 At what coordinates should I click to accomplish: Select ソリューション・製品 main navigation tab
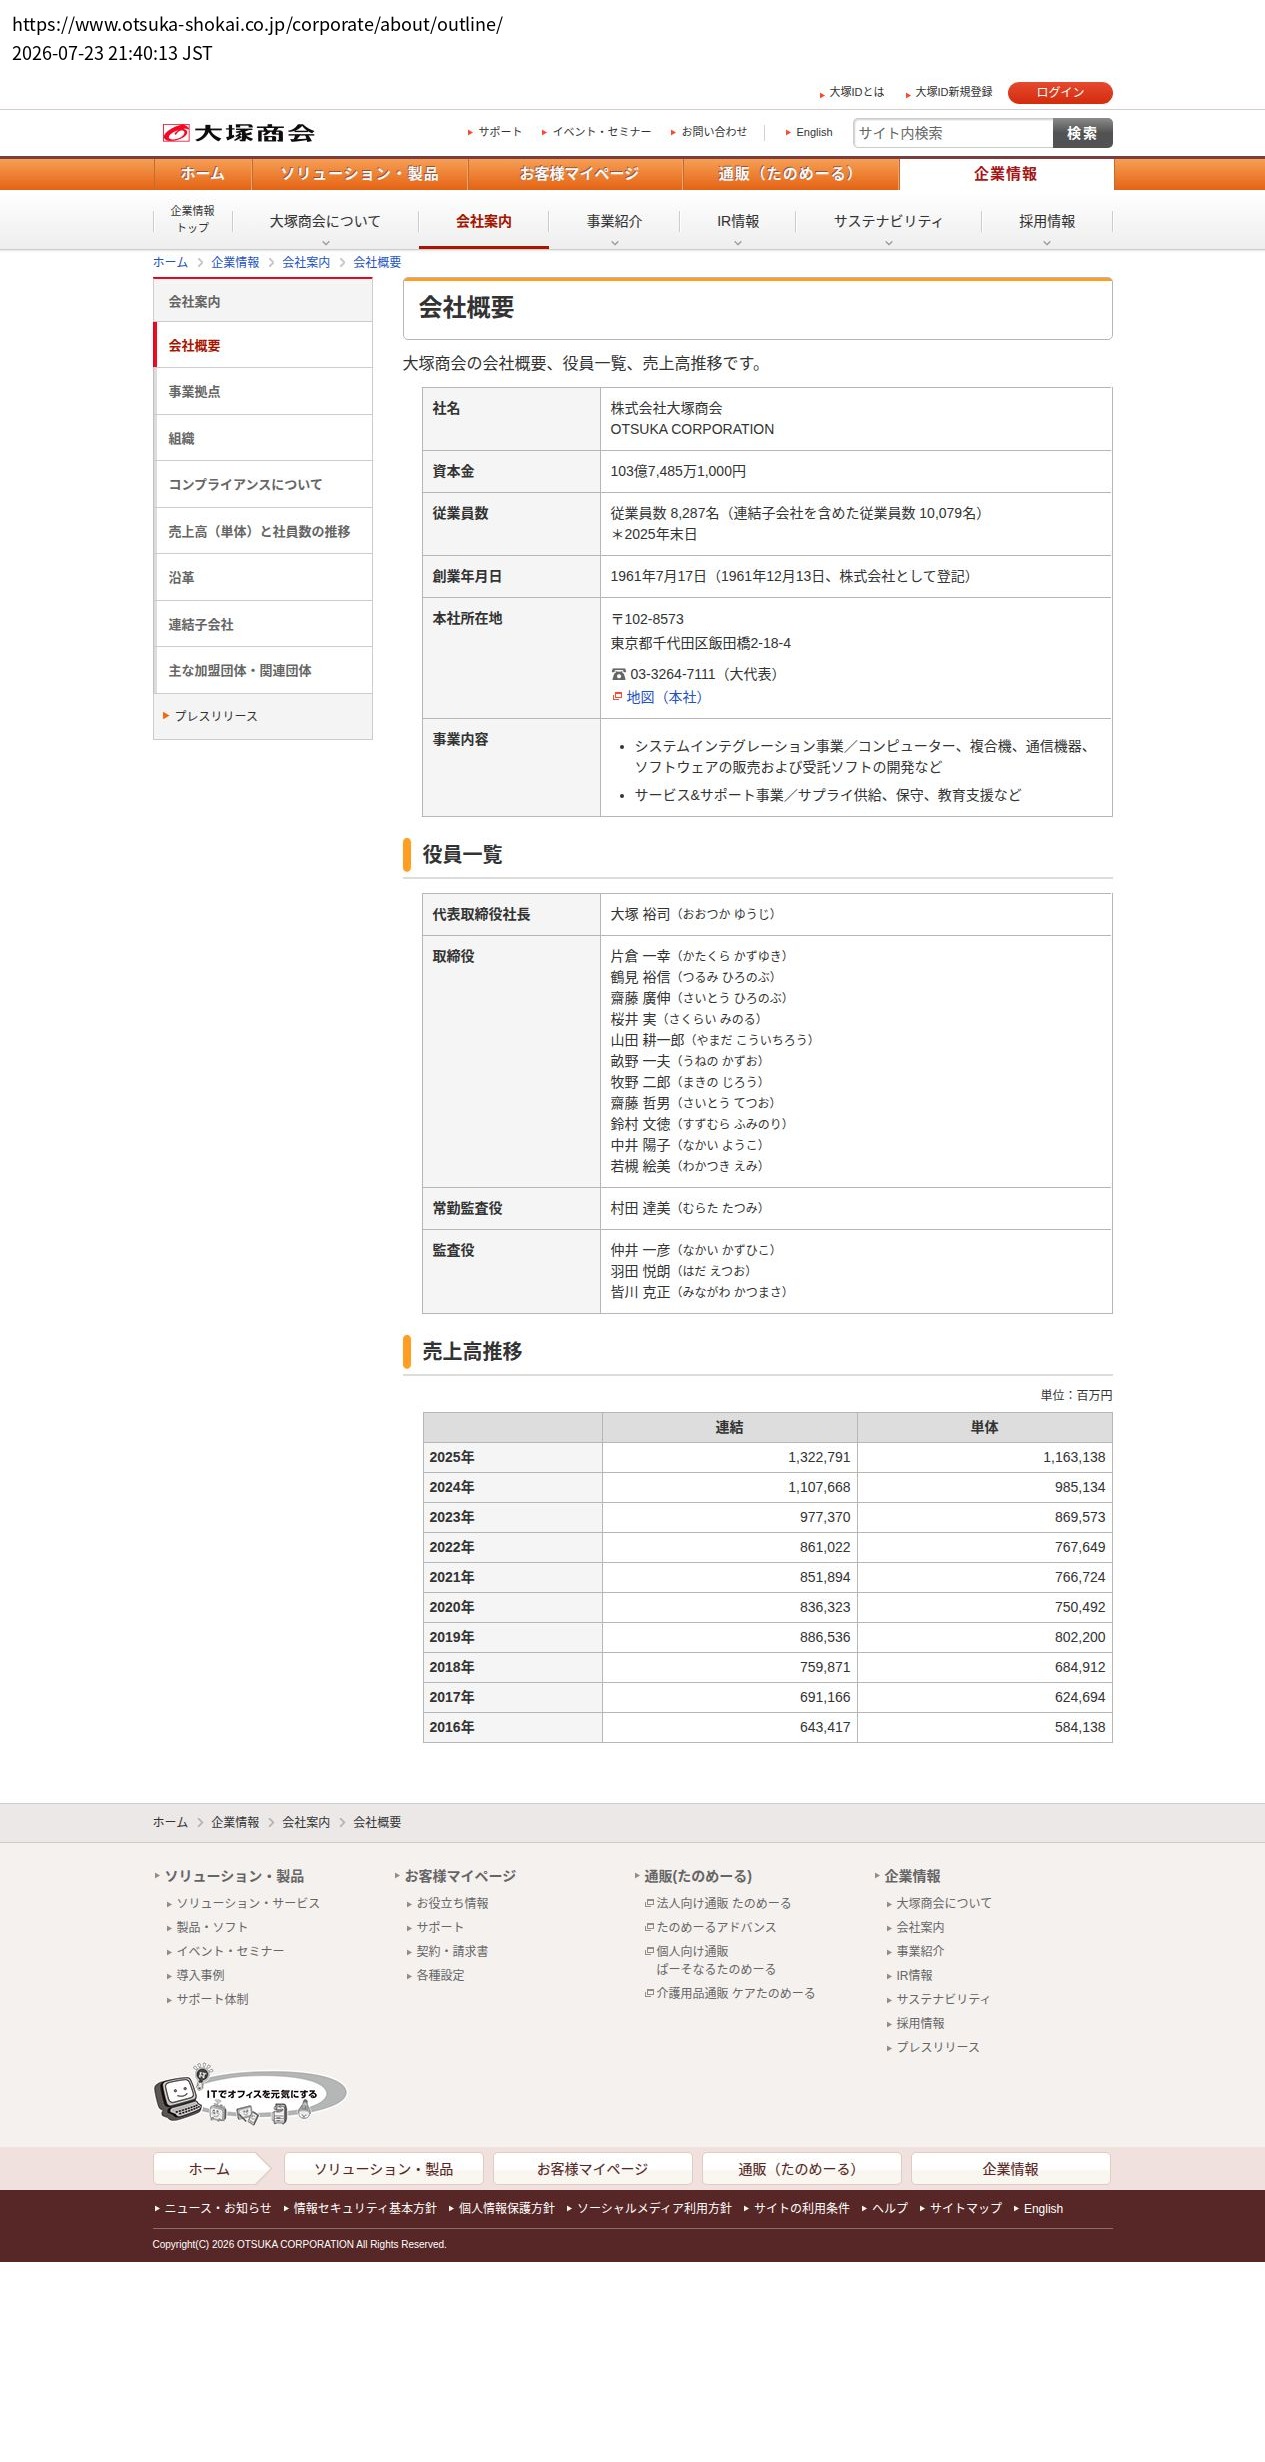tap(359, 174)
